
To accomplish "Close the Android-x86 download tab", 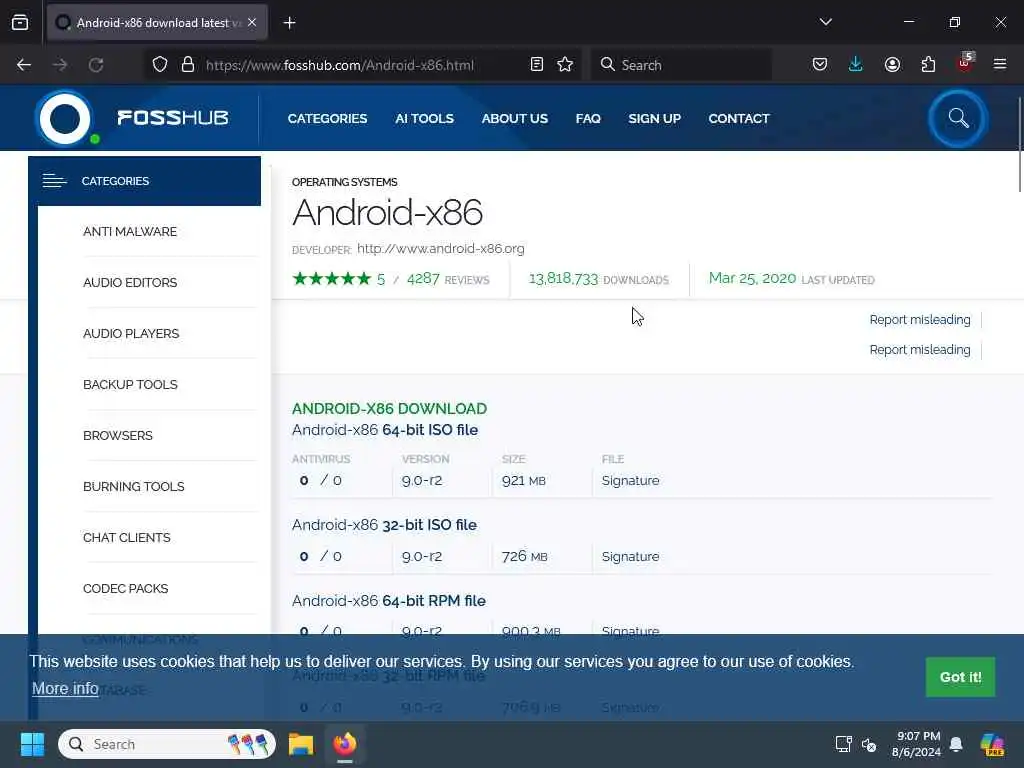I will (x=252, y=22).
